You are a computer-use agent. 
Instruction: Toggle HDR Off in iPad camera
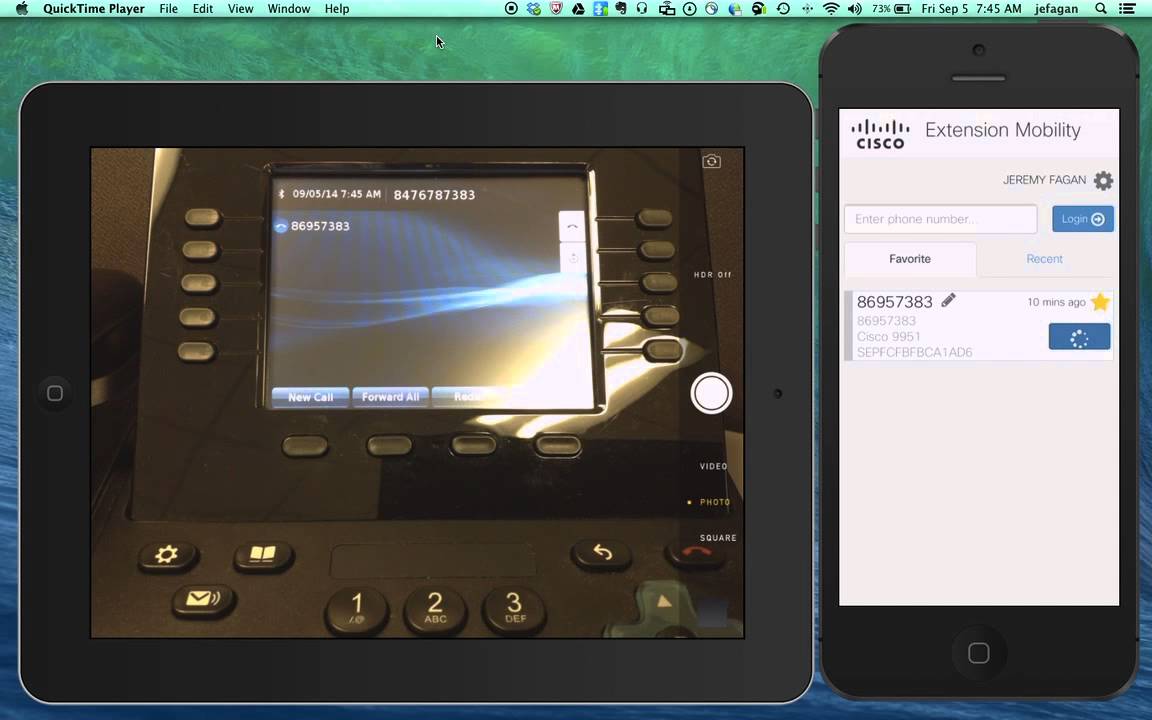[712, 275]
